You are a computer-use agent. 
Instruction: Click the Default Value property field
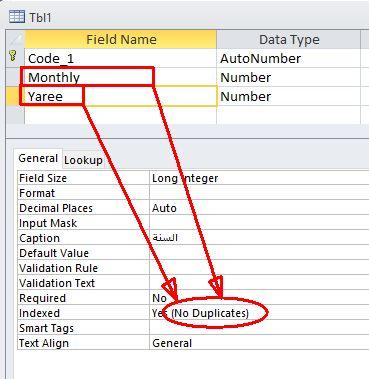pyautogui.click(x=259, y=253)
